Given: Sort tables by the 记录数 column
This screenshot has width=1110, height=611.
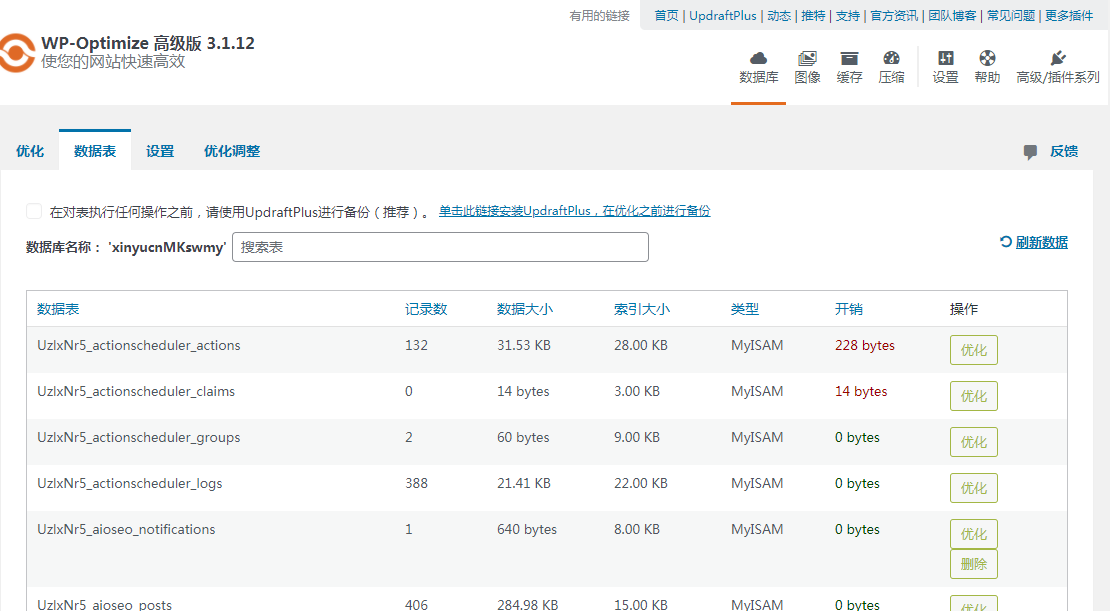Looking at the screenshot, I should click(x=427, y=309).
